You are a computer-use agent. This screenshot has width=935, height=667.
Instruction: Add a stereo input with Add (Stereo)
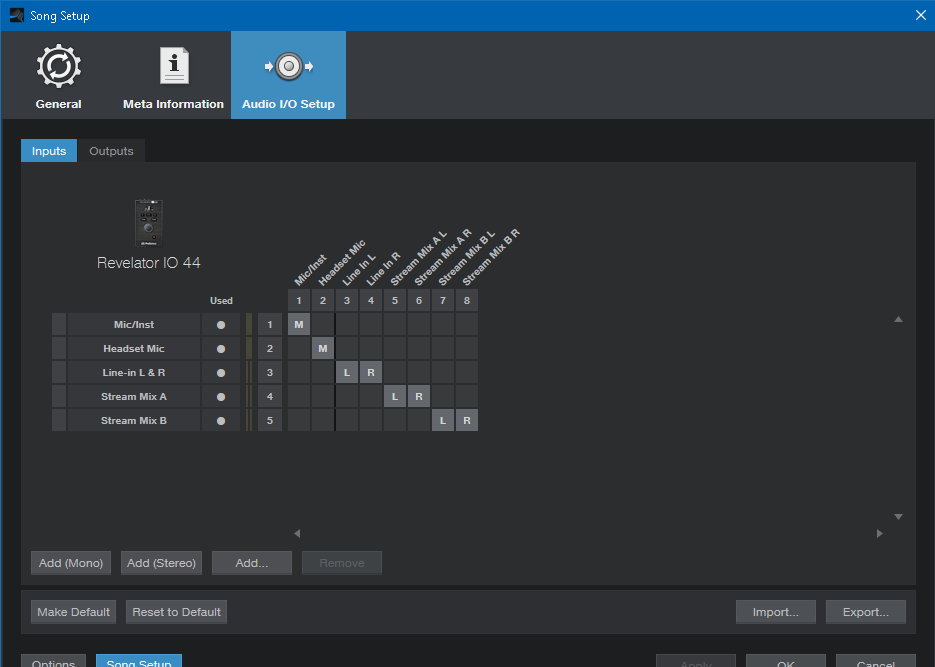point(162,563)
